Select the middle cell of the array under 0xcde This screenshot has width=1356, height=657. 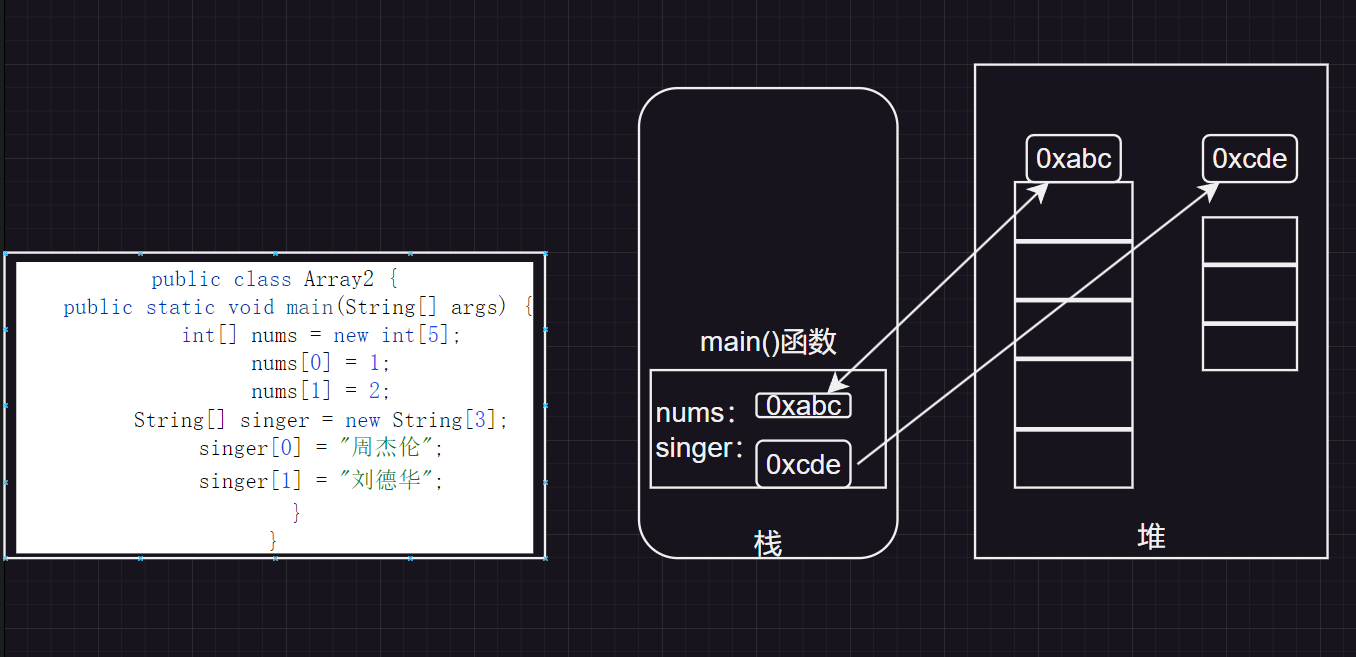[1250, 294]
